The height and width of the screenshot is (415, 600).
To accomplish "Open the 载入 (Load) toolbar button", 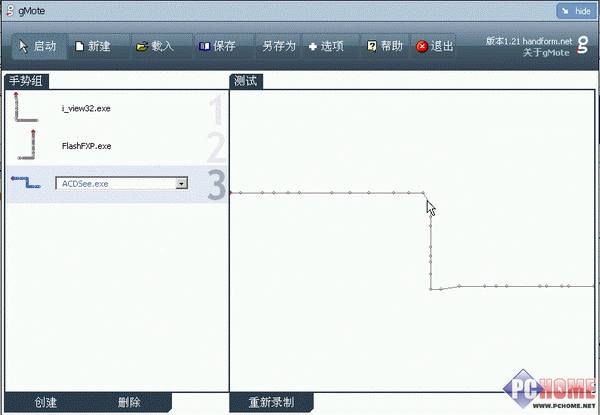I will tap(162, 47).
